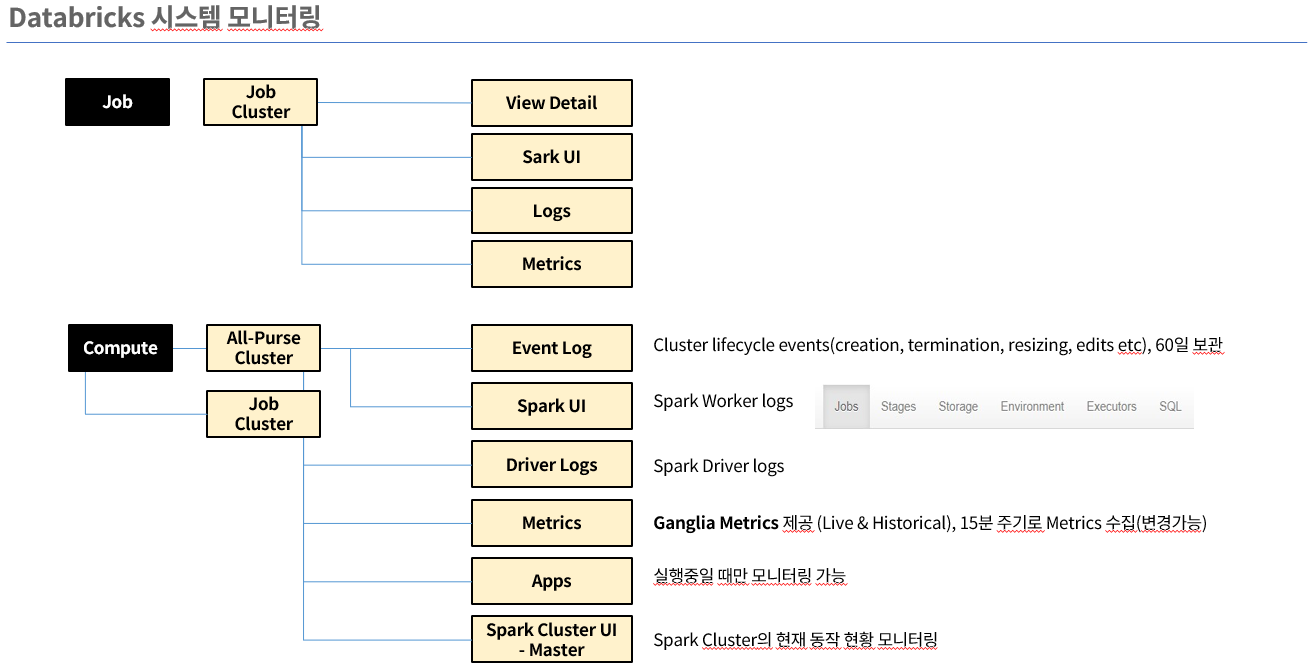Click the Job Cluster node beside Job
Screen dimensions: 1312x670
tap(260, 102)
